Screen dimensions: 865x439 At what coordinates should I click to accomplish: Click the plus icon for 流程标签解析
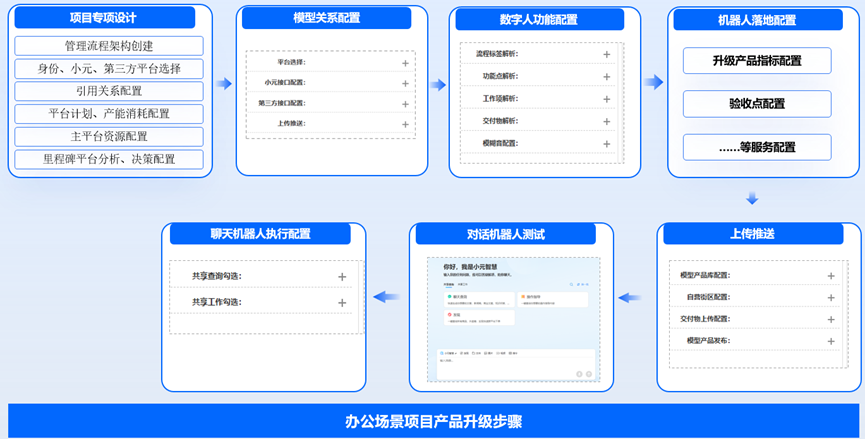click(x=606, y=54)
